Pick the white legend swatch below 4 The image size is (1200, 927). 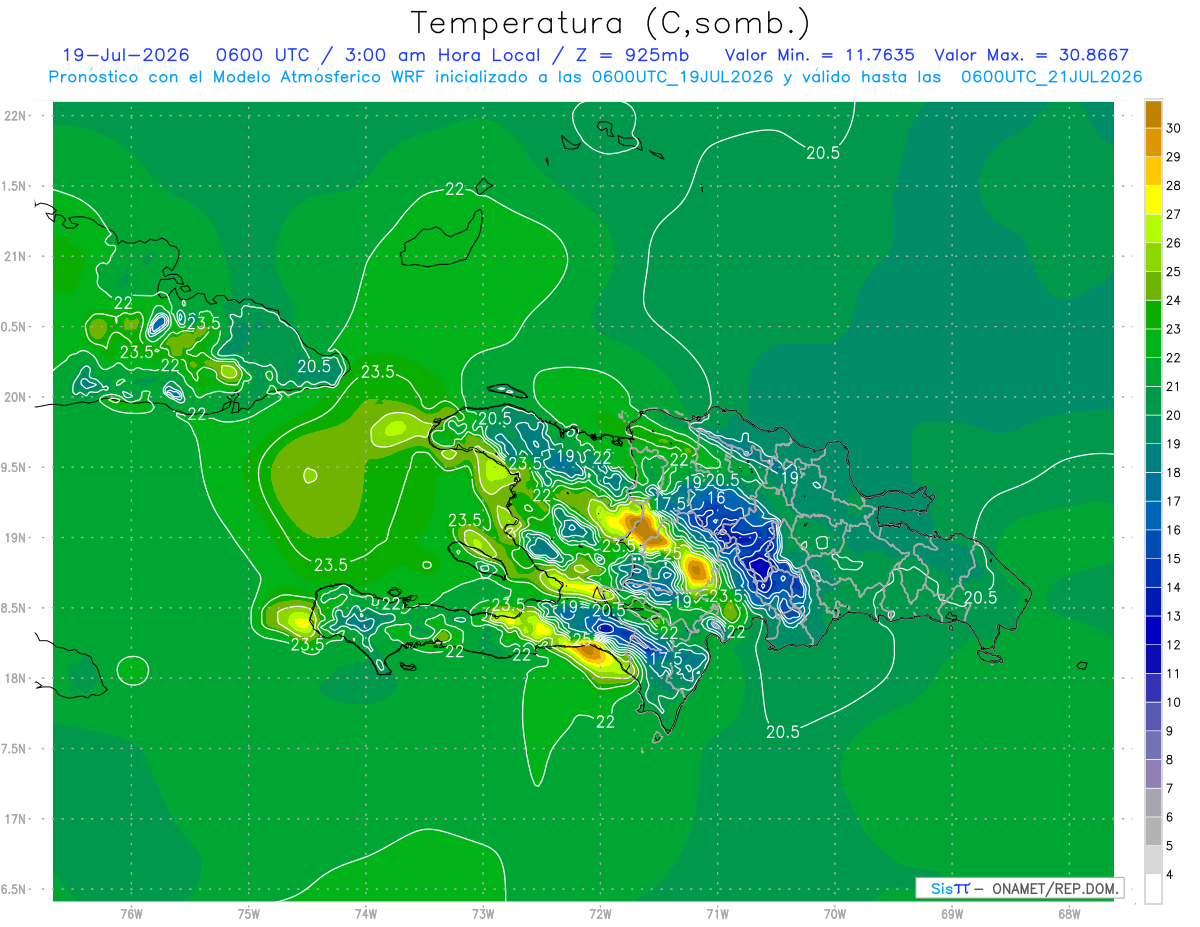tap(1153, 889)
